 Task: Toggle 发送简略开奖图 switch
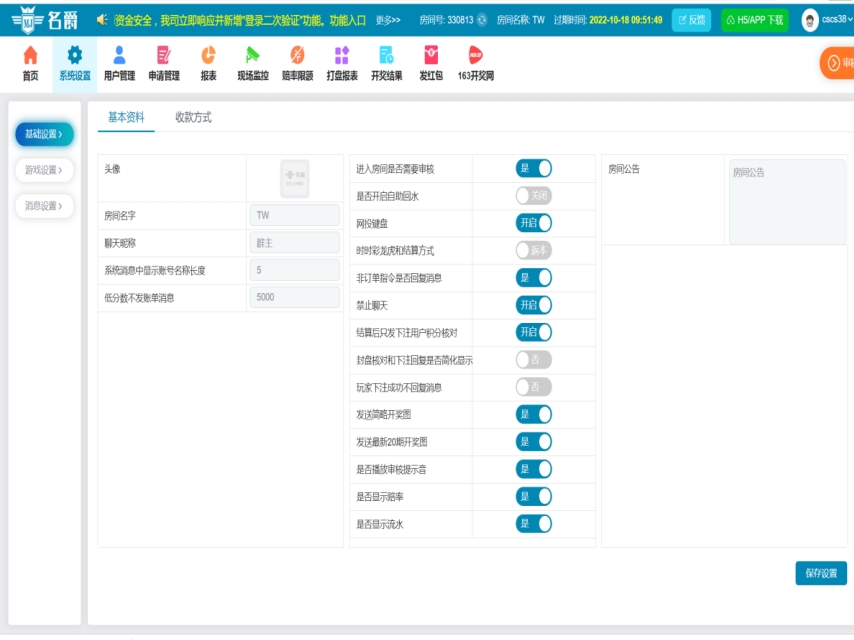click(x=534, y=415)
